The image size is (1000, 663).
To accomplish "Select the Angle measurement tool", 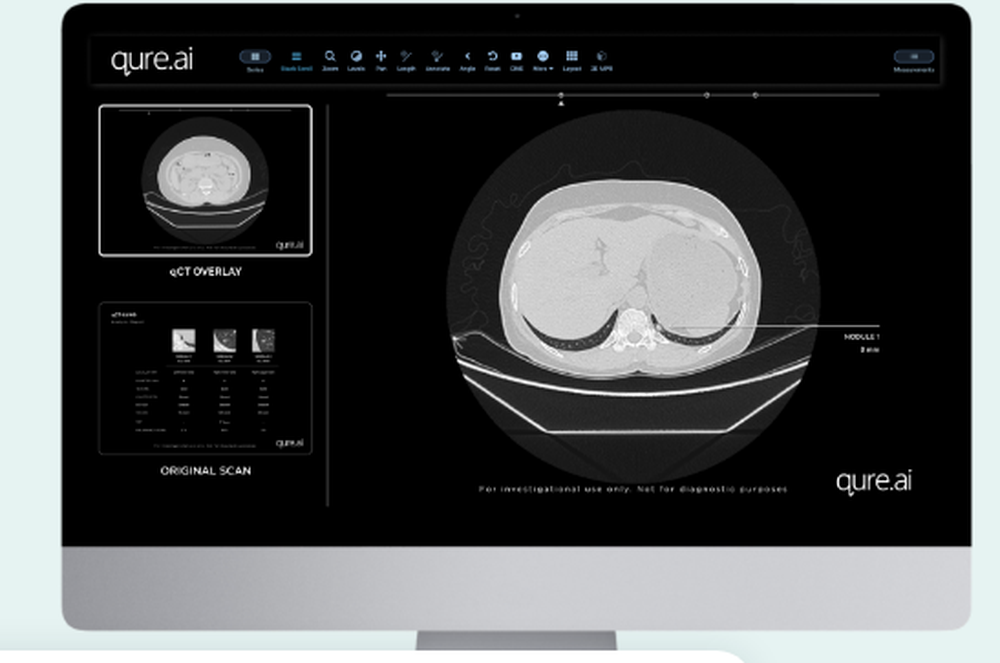I will point(467,59).
